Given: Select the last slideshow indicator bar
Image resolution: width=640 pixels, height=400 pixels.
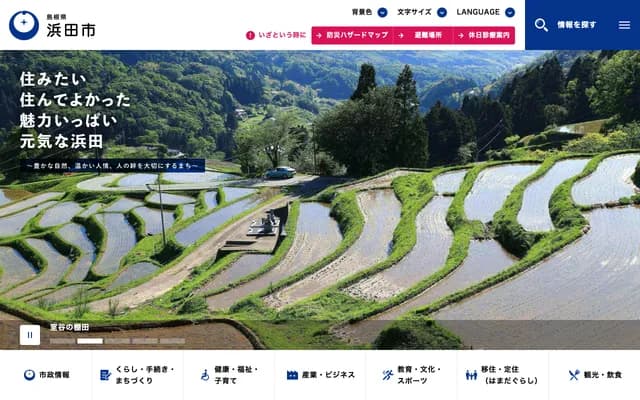Looking at the screenshot, I should 172,341.
